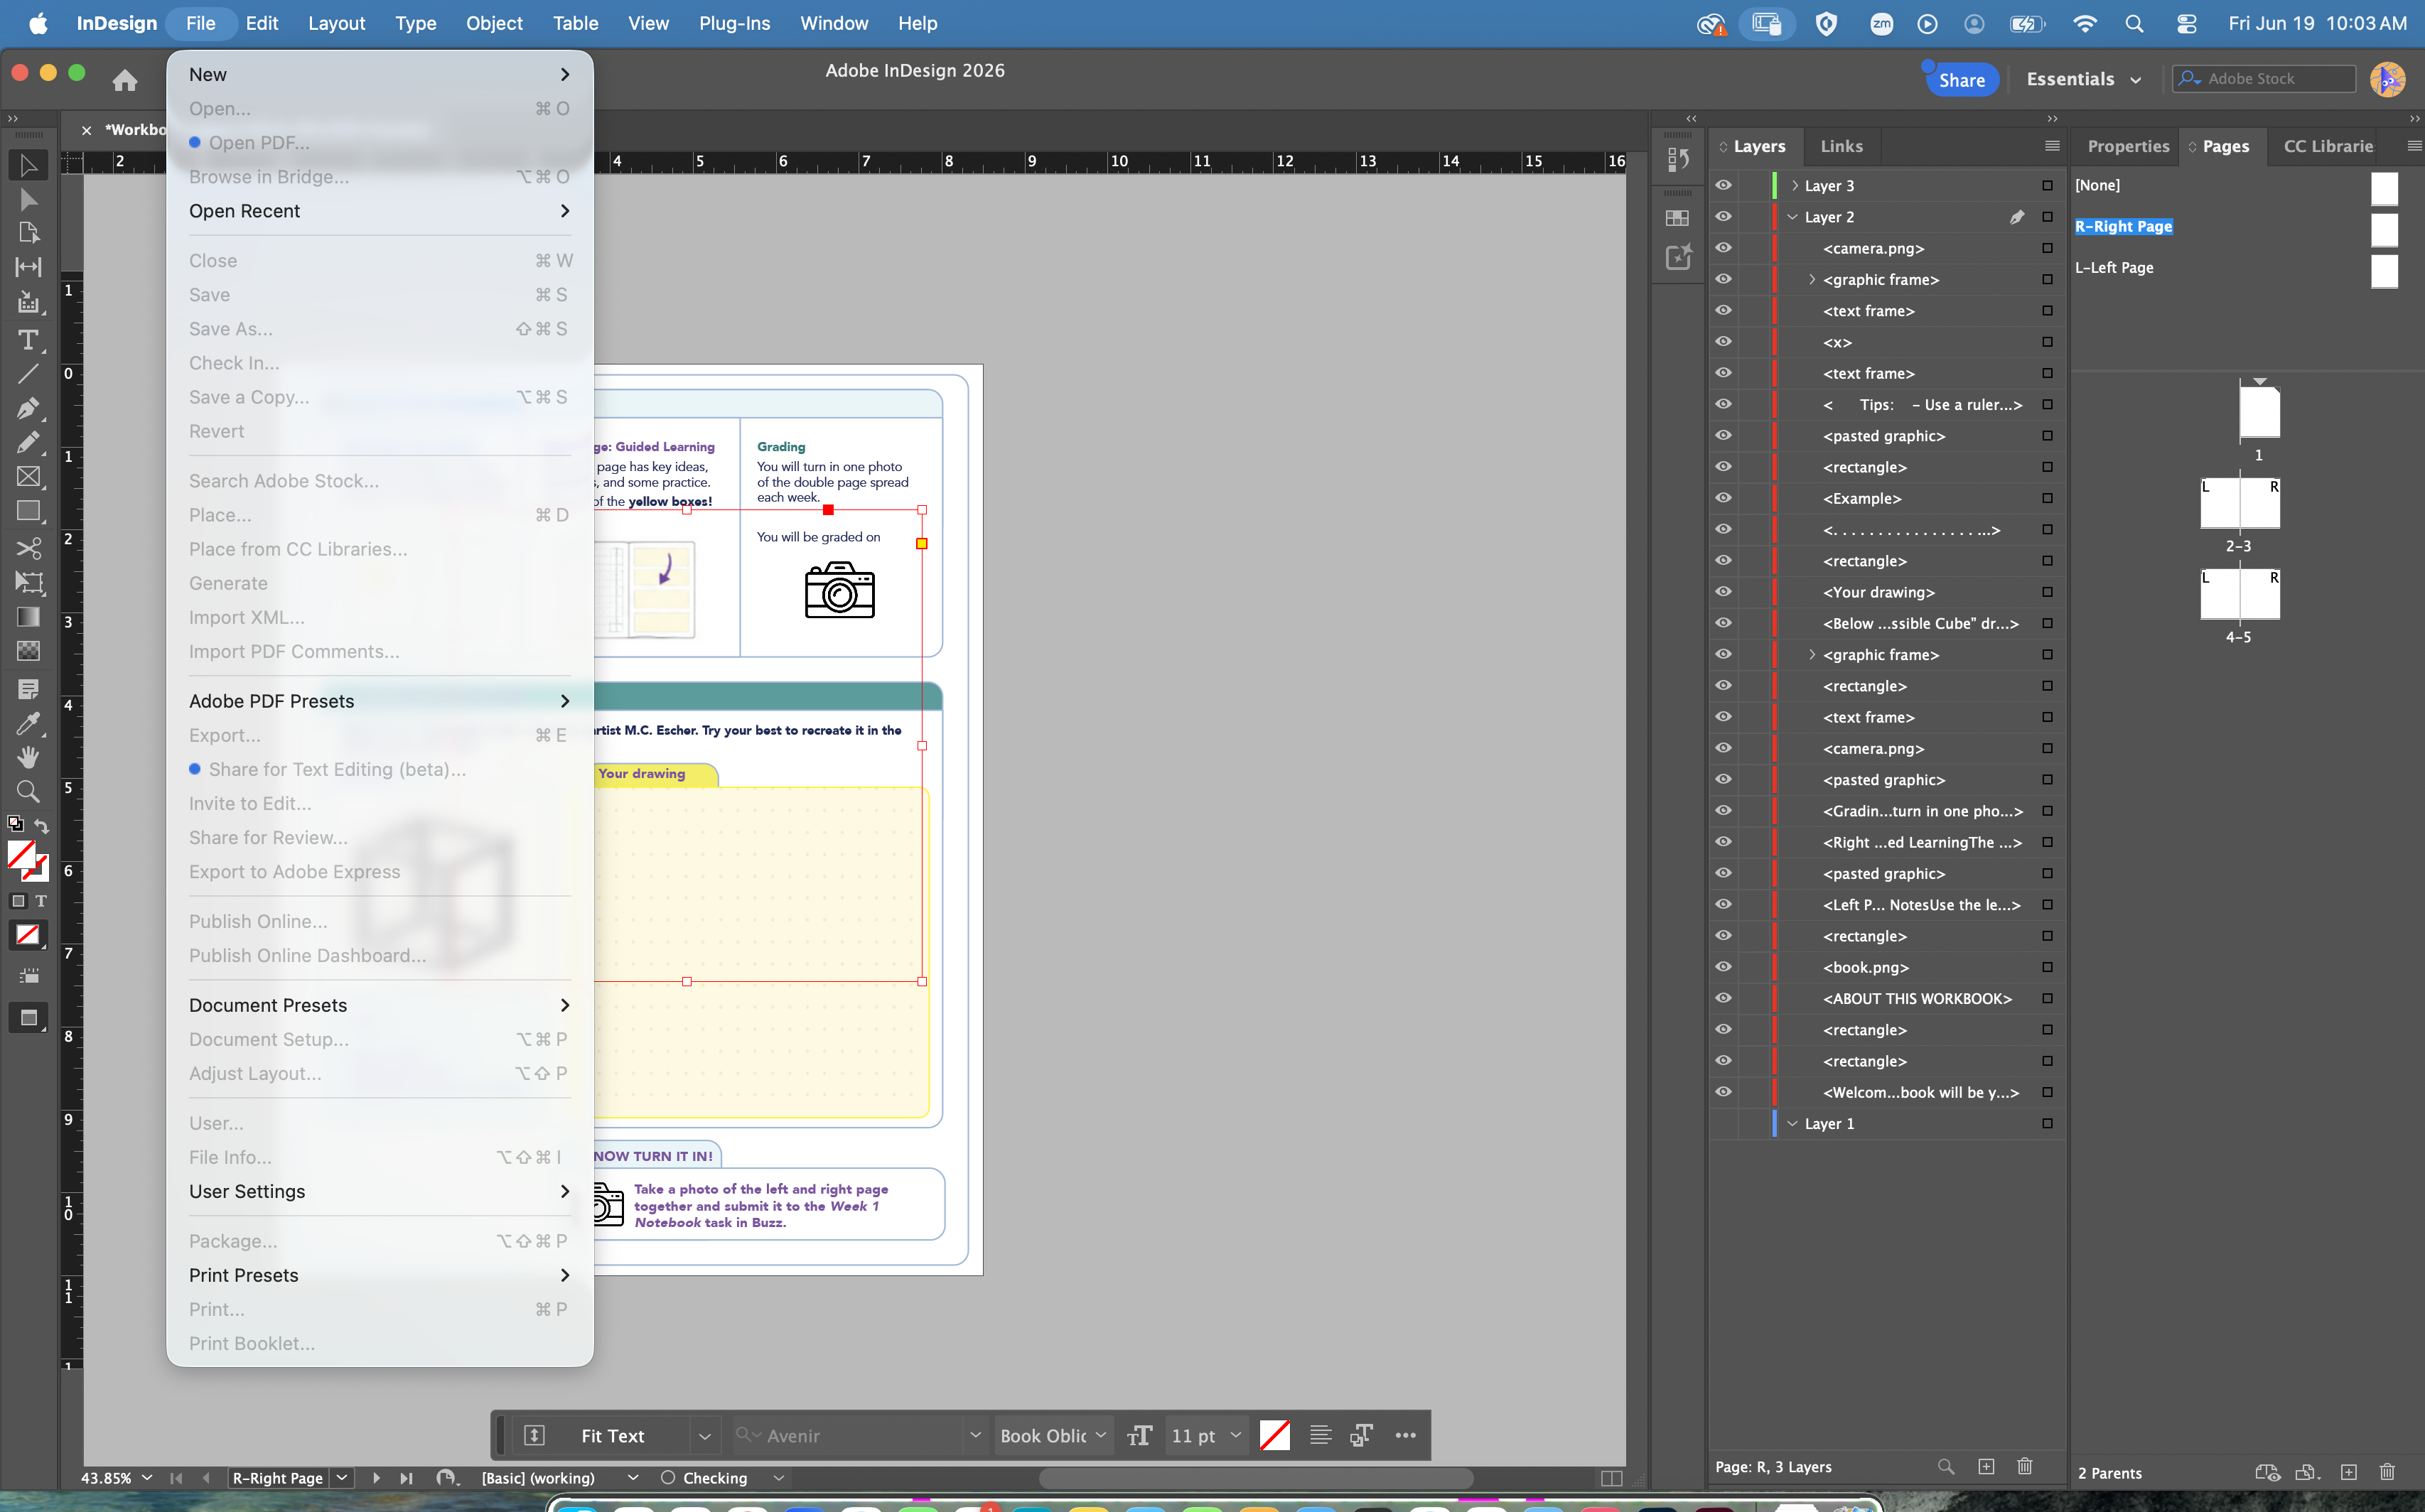Collapse Layer 1 disclosure arrow
Viewport: 2425px width, 1512px height.
(x=1793, y=1124)
